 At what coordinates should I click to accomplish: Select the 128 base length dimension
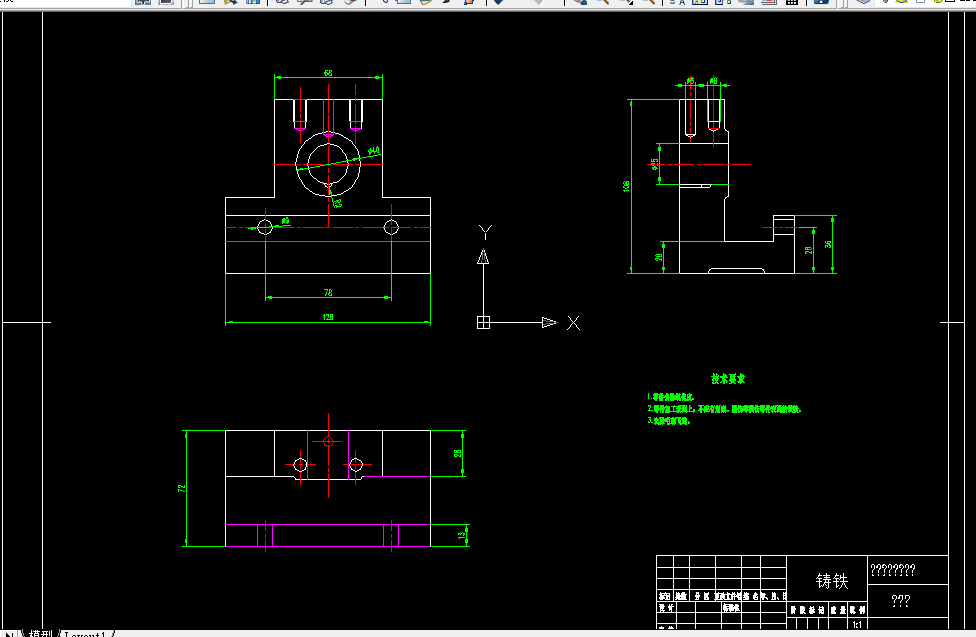click(x=328, y=317)
